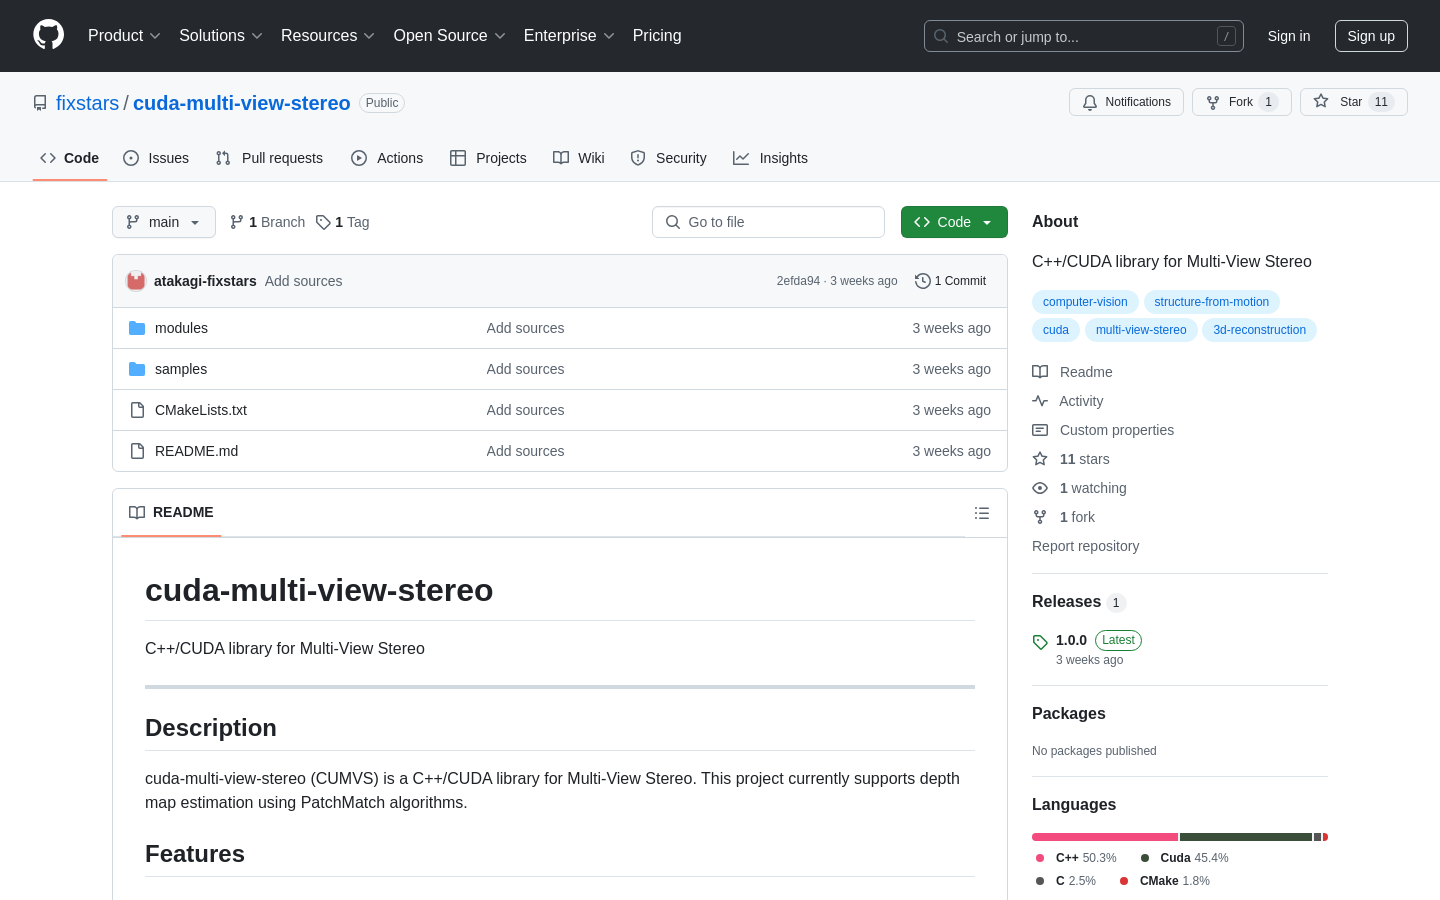Click the tag icon next to 1 Tag
This screenshot has width=1440, height=900.
pyautogui.click(x=323, y=222)
